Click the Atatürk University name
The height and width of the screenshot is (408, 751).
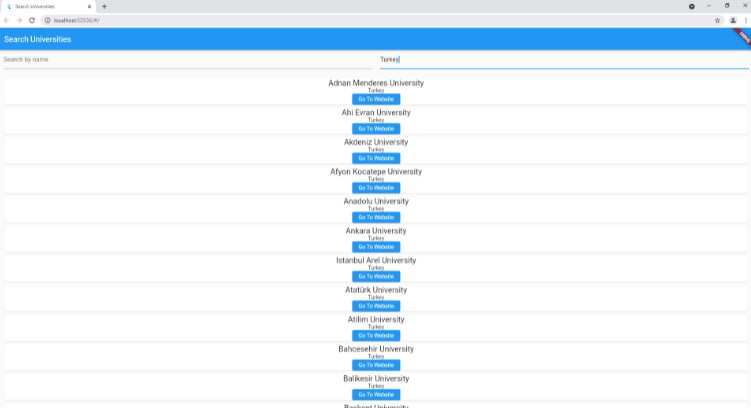click(x=376, y=290)
